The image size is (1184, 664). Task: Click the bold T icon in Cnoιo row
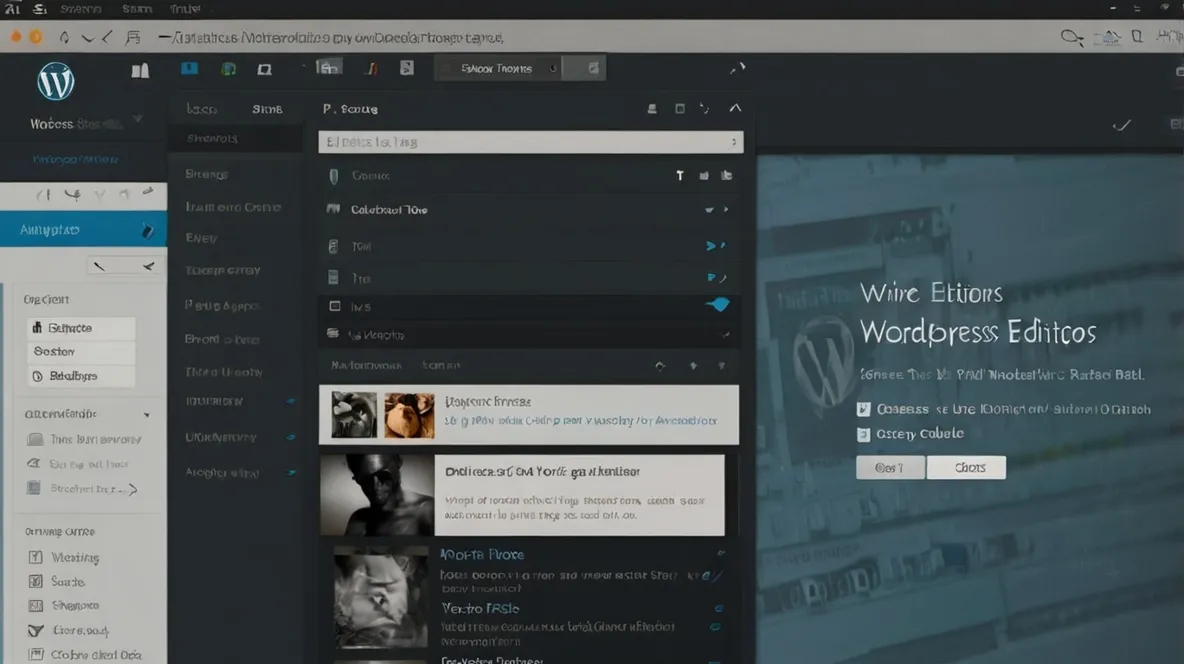pyautogui.click(x=680, y=175)
